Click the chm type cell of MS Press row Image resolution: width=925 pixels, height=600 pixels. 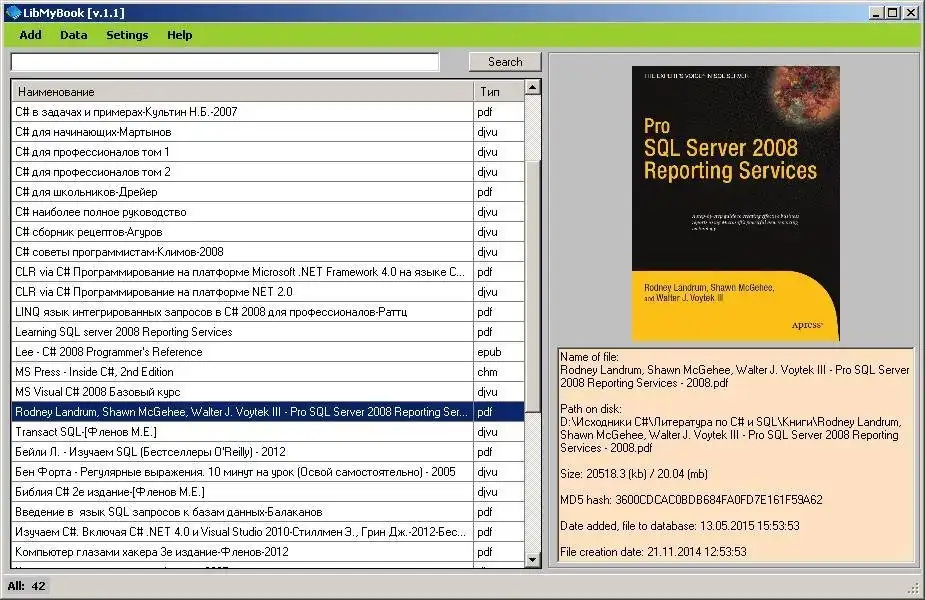pyautogui.click(x=498, y=372)
